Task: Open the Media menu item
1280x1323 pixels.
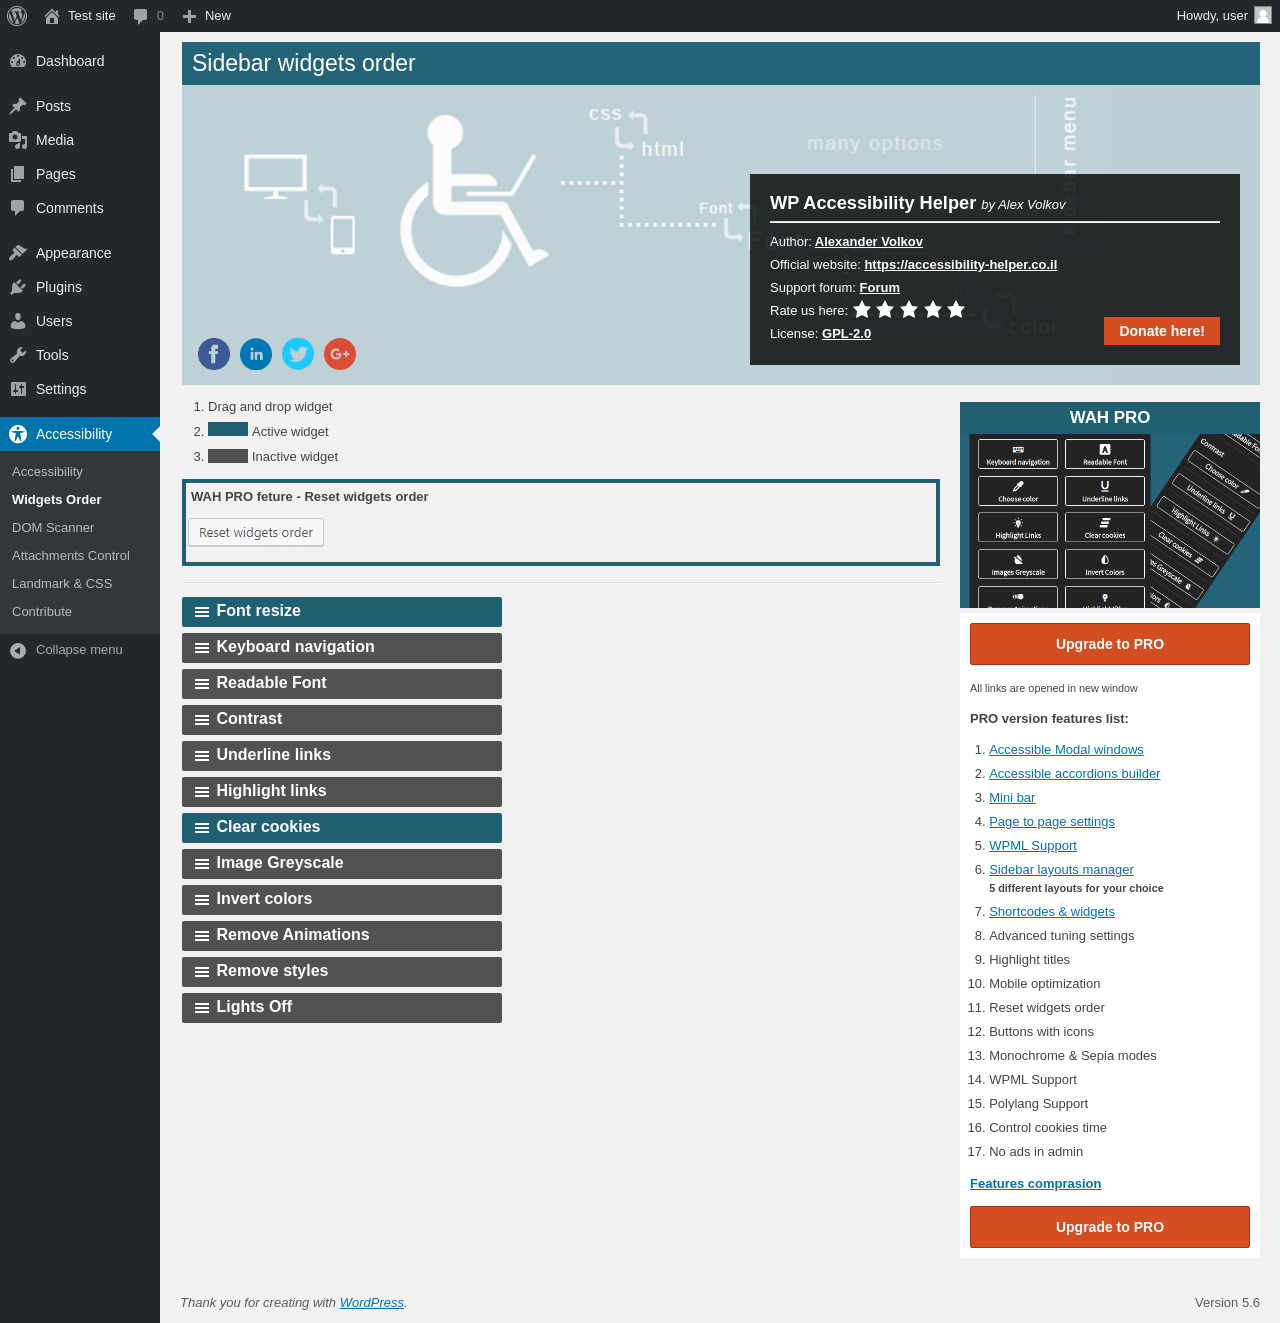Action: [80, 140]
